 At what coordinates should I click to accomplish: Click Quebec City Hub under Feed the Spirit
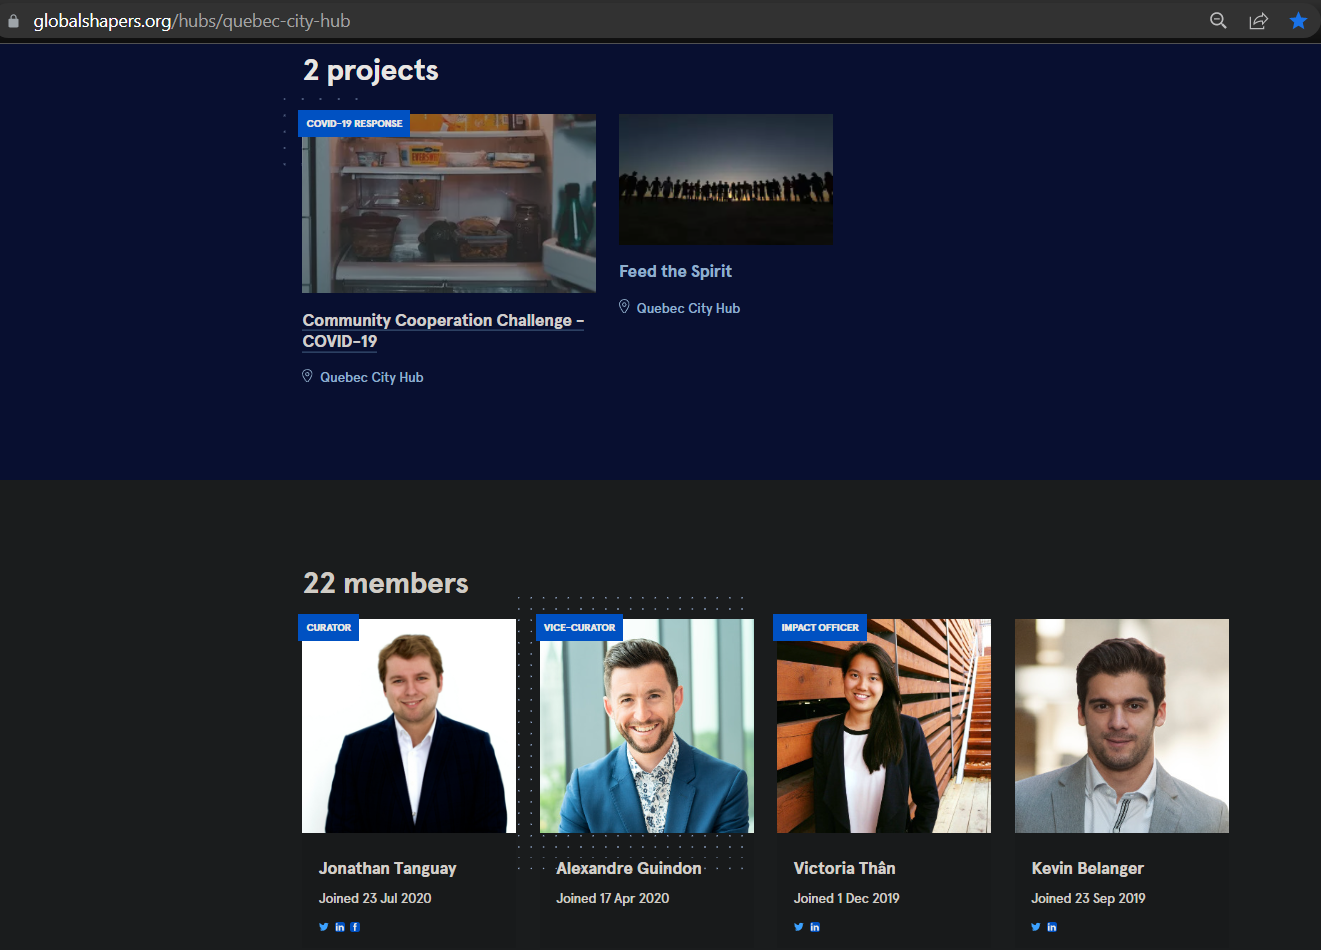click(688, 308)
